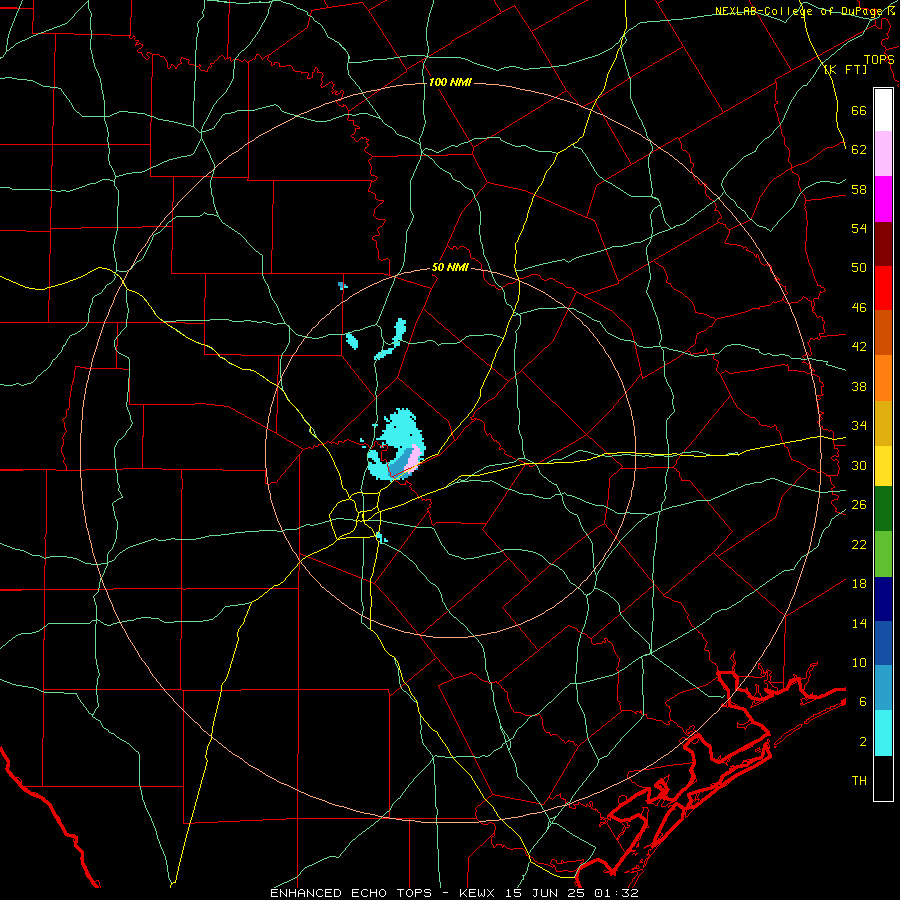Click the legend value 58
The width and height of the screenshot is (900, 900).
coord(859,189)
